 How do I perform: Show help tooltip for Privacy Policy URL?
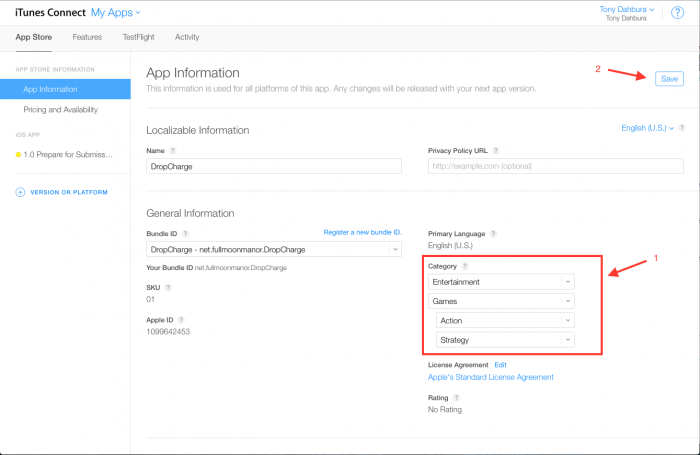tap(496, 151)
